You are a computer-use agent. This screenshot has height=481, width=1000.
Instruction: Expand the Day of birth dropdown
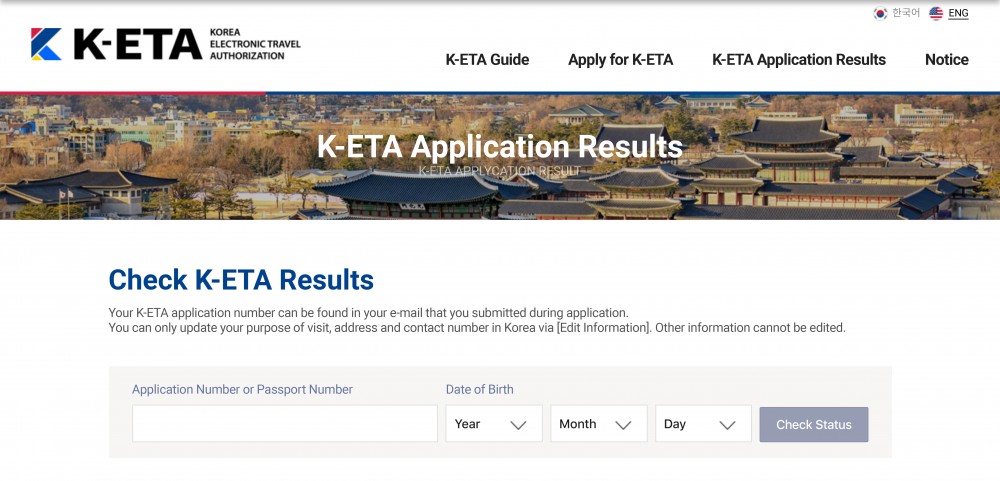(703, 424)
